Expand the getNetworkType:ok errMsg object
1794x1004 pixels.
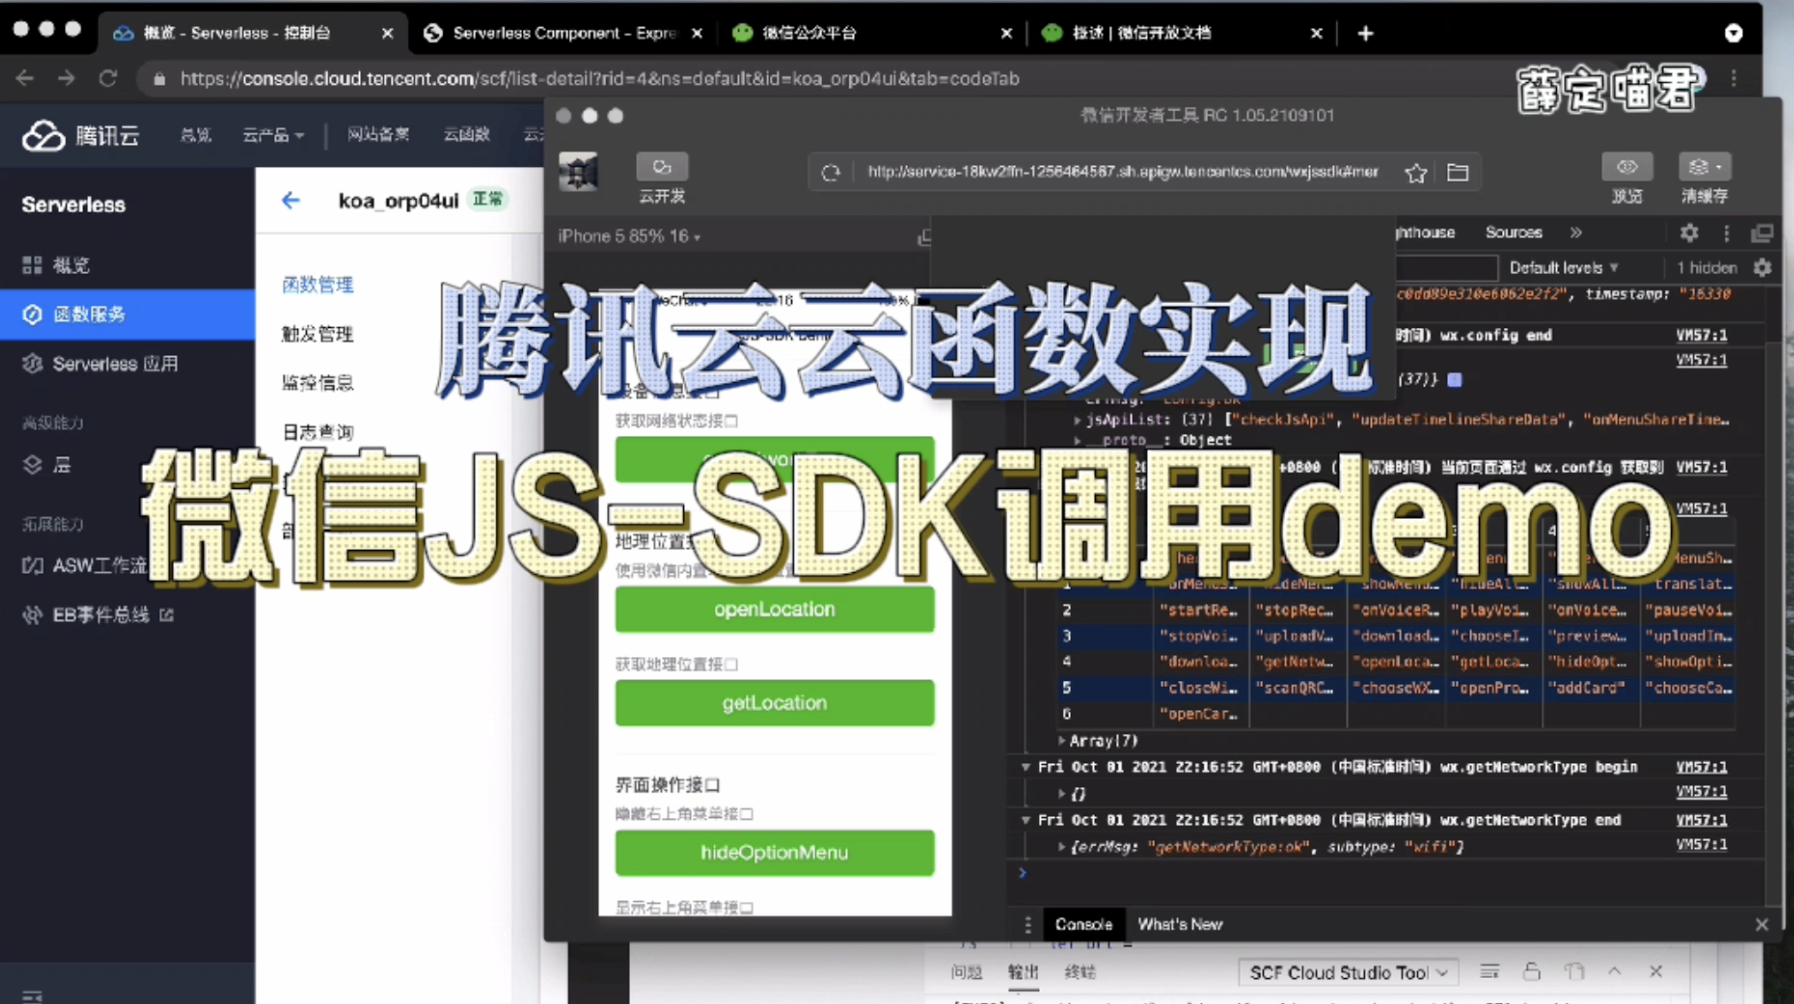(x=1061, y=847)
